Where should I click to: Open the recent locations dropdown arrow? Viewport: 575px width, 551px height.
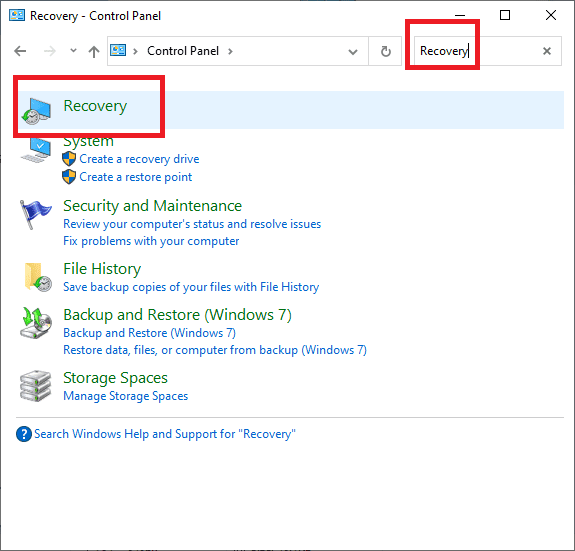tap(73, 51)
